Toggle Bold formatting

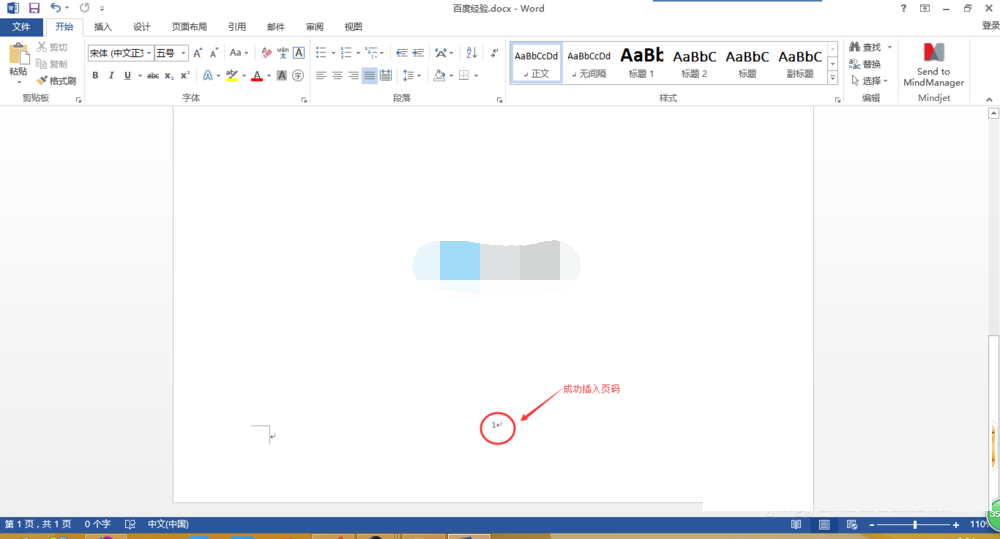tap(95, 75)
